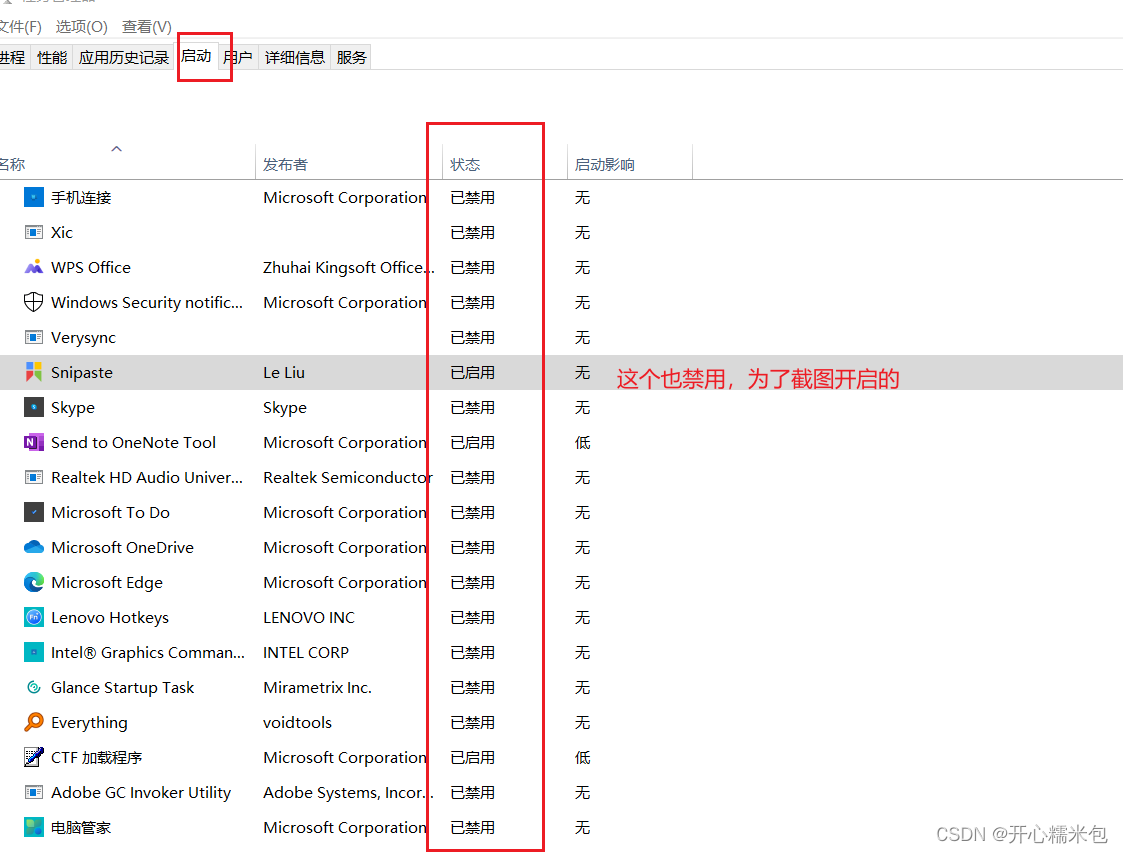Click the 手机连接 app icon

tap(34, 197)
